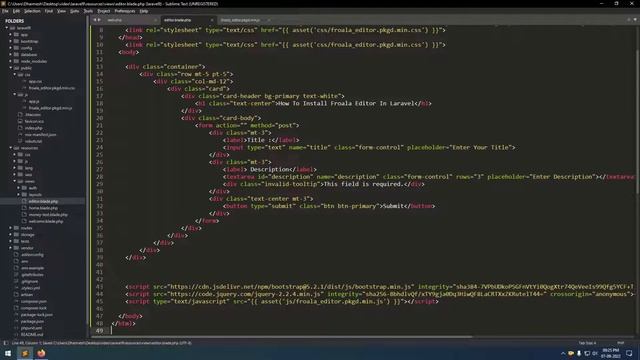640x360 pixels.
Task: Collapse the laravel9 root folder
Action: click(7, 28)
